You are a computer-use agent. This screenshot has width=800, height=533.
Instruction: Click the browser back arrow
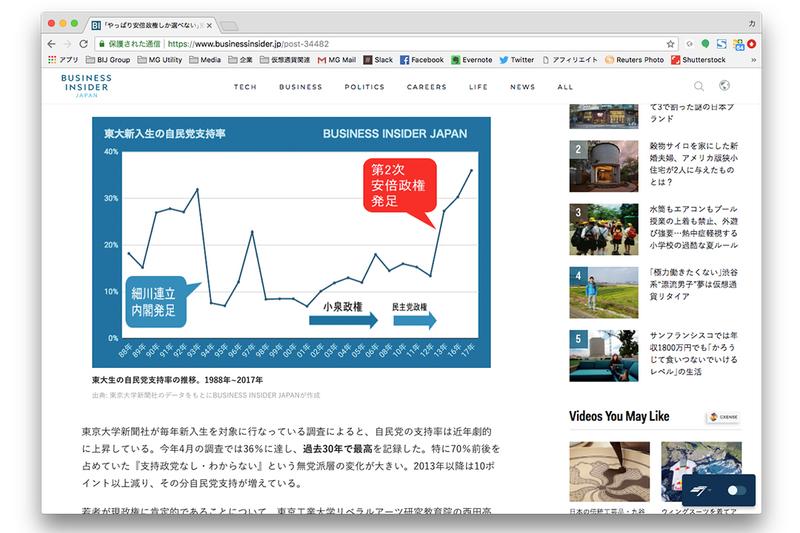coord(51,44)
